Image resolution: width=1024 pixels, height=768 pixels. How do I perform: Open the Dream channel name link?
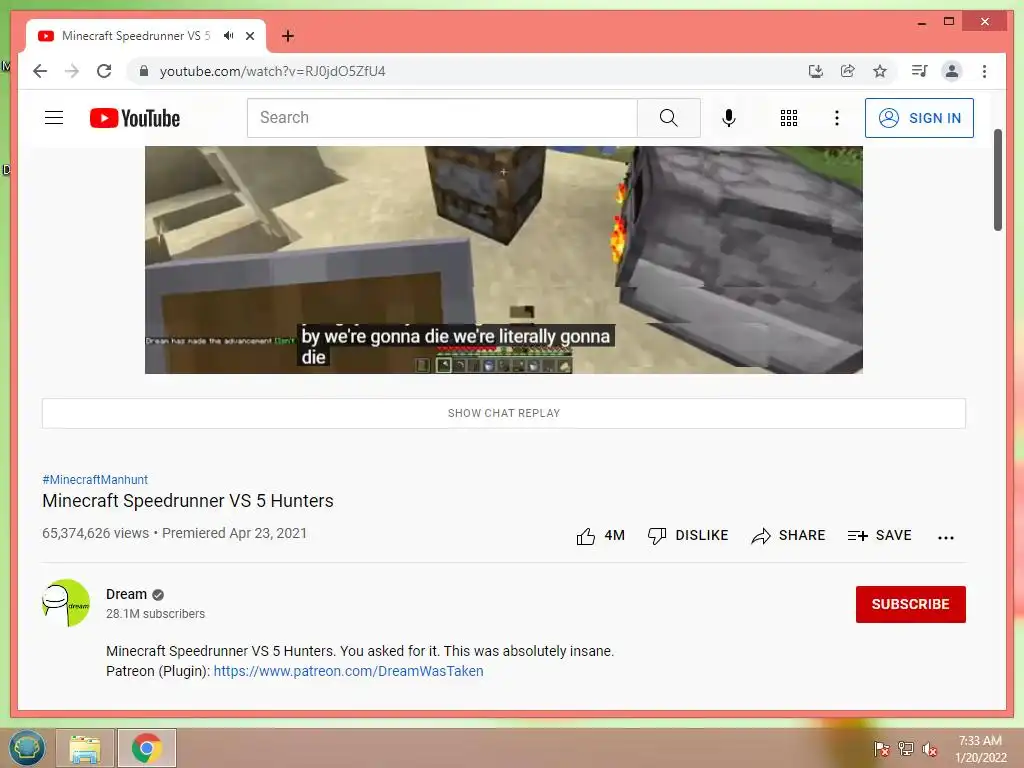point(126,594)
